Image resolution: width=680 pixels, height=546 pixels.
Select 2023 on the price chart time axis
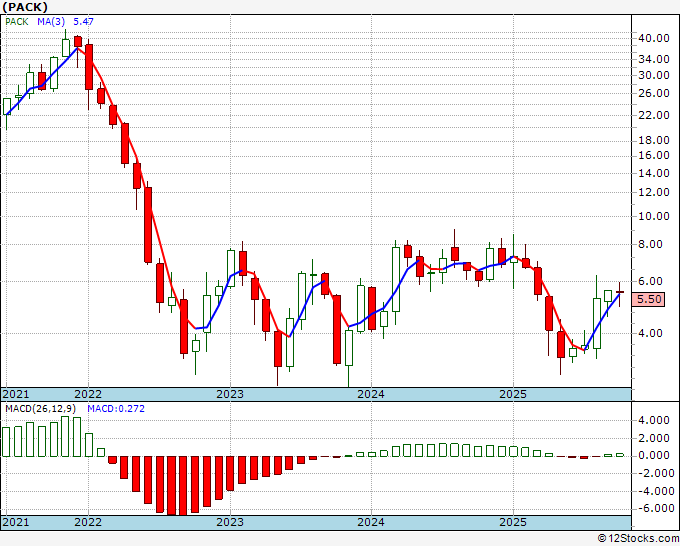point(230,394)
